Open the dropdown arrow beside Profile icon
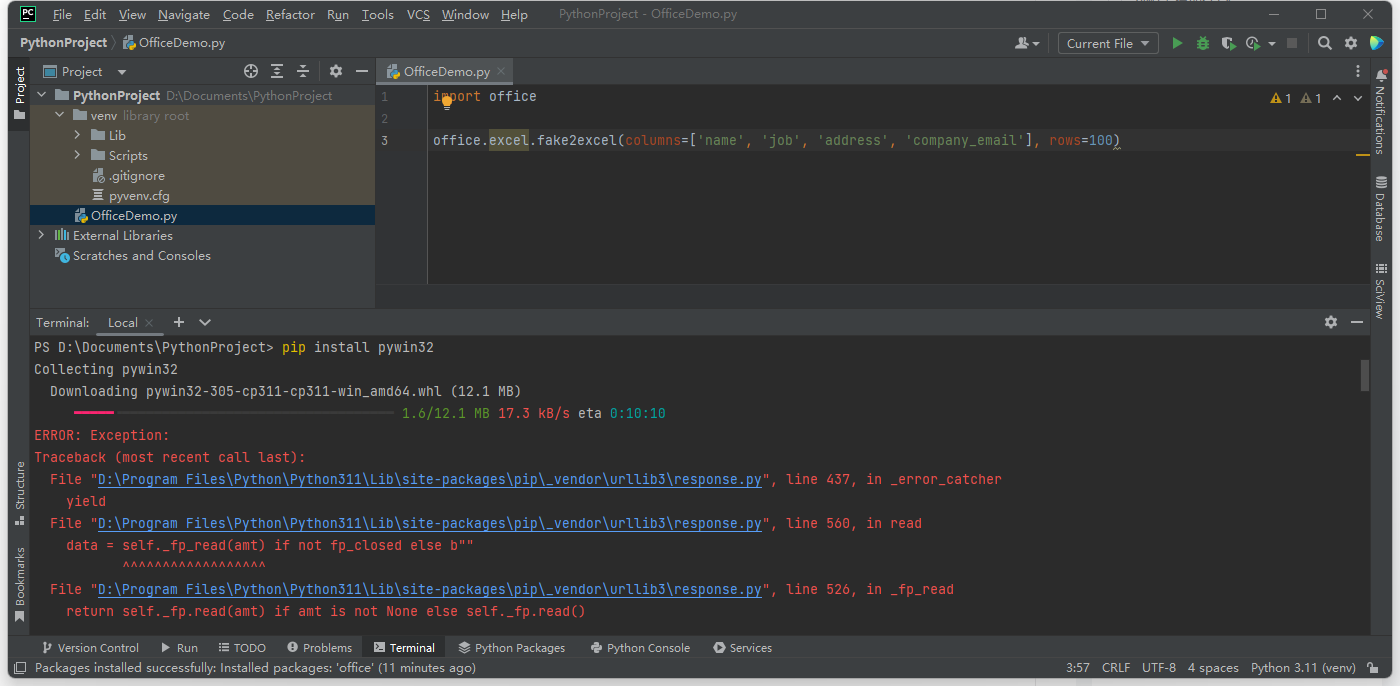1400x686 pixels. click(1272, 43)
